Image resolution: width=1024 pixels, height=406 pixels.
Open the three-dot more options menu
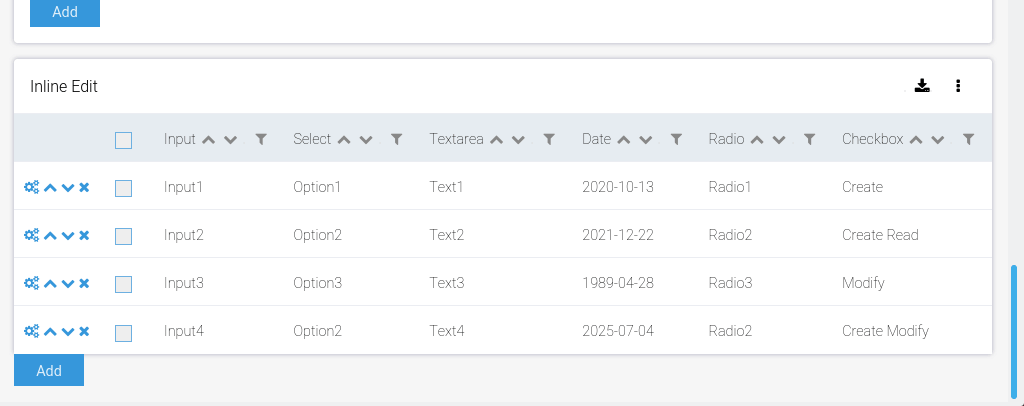tap(958, 86)
